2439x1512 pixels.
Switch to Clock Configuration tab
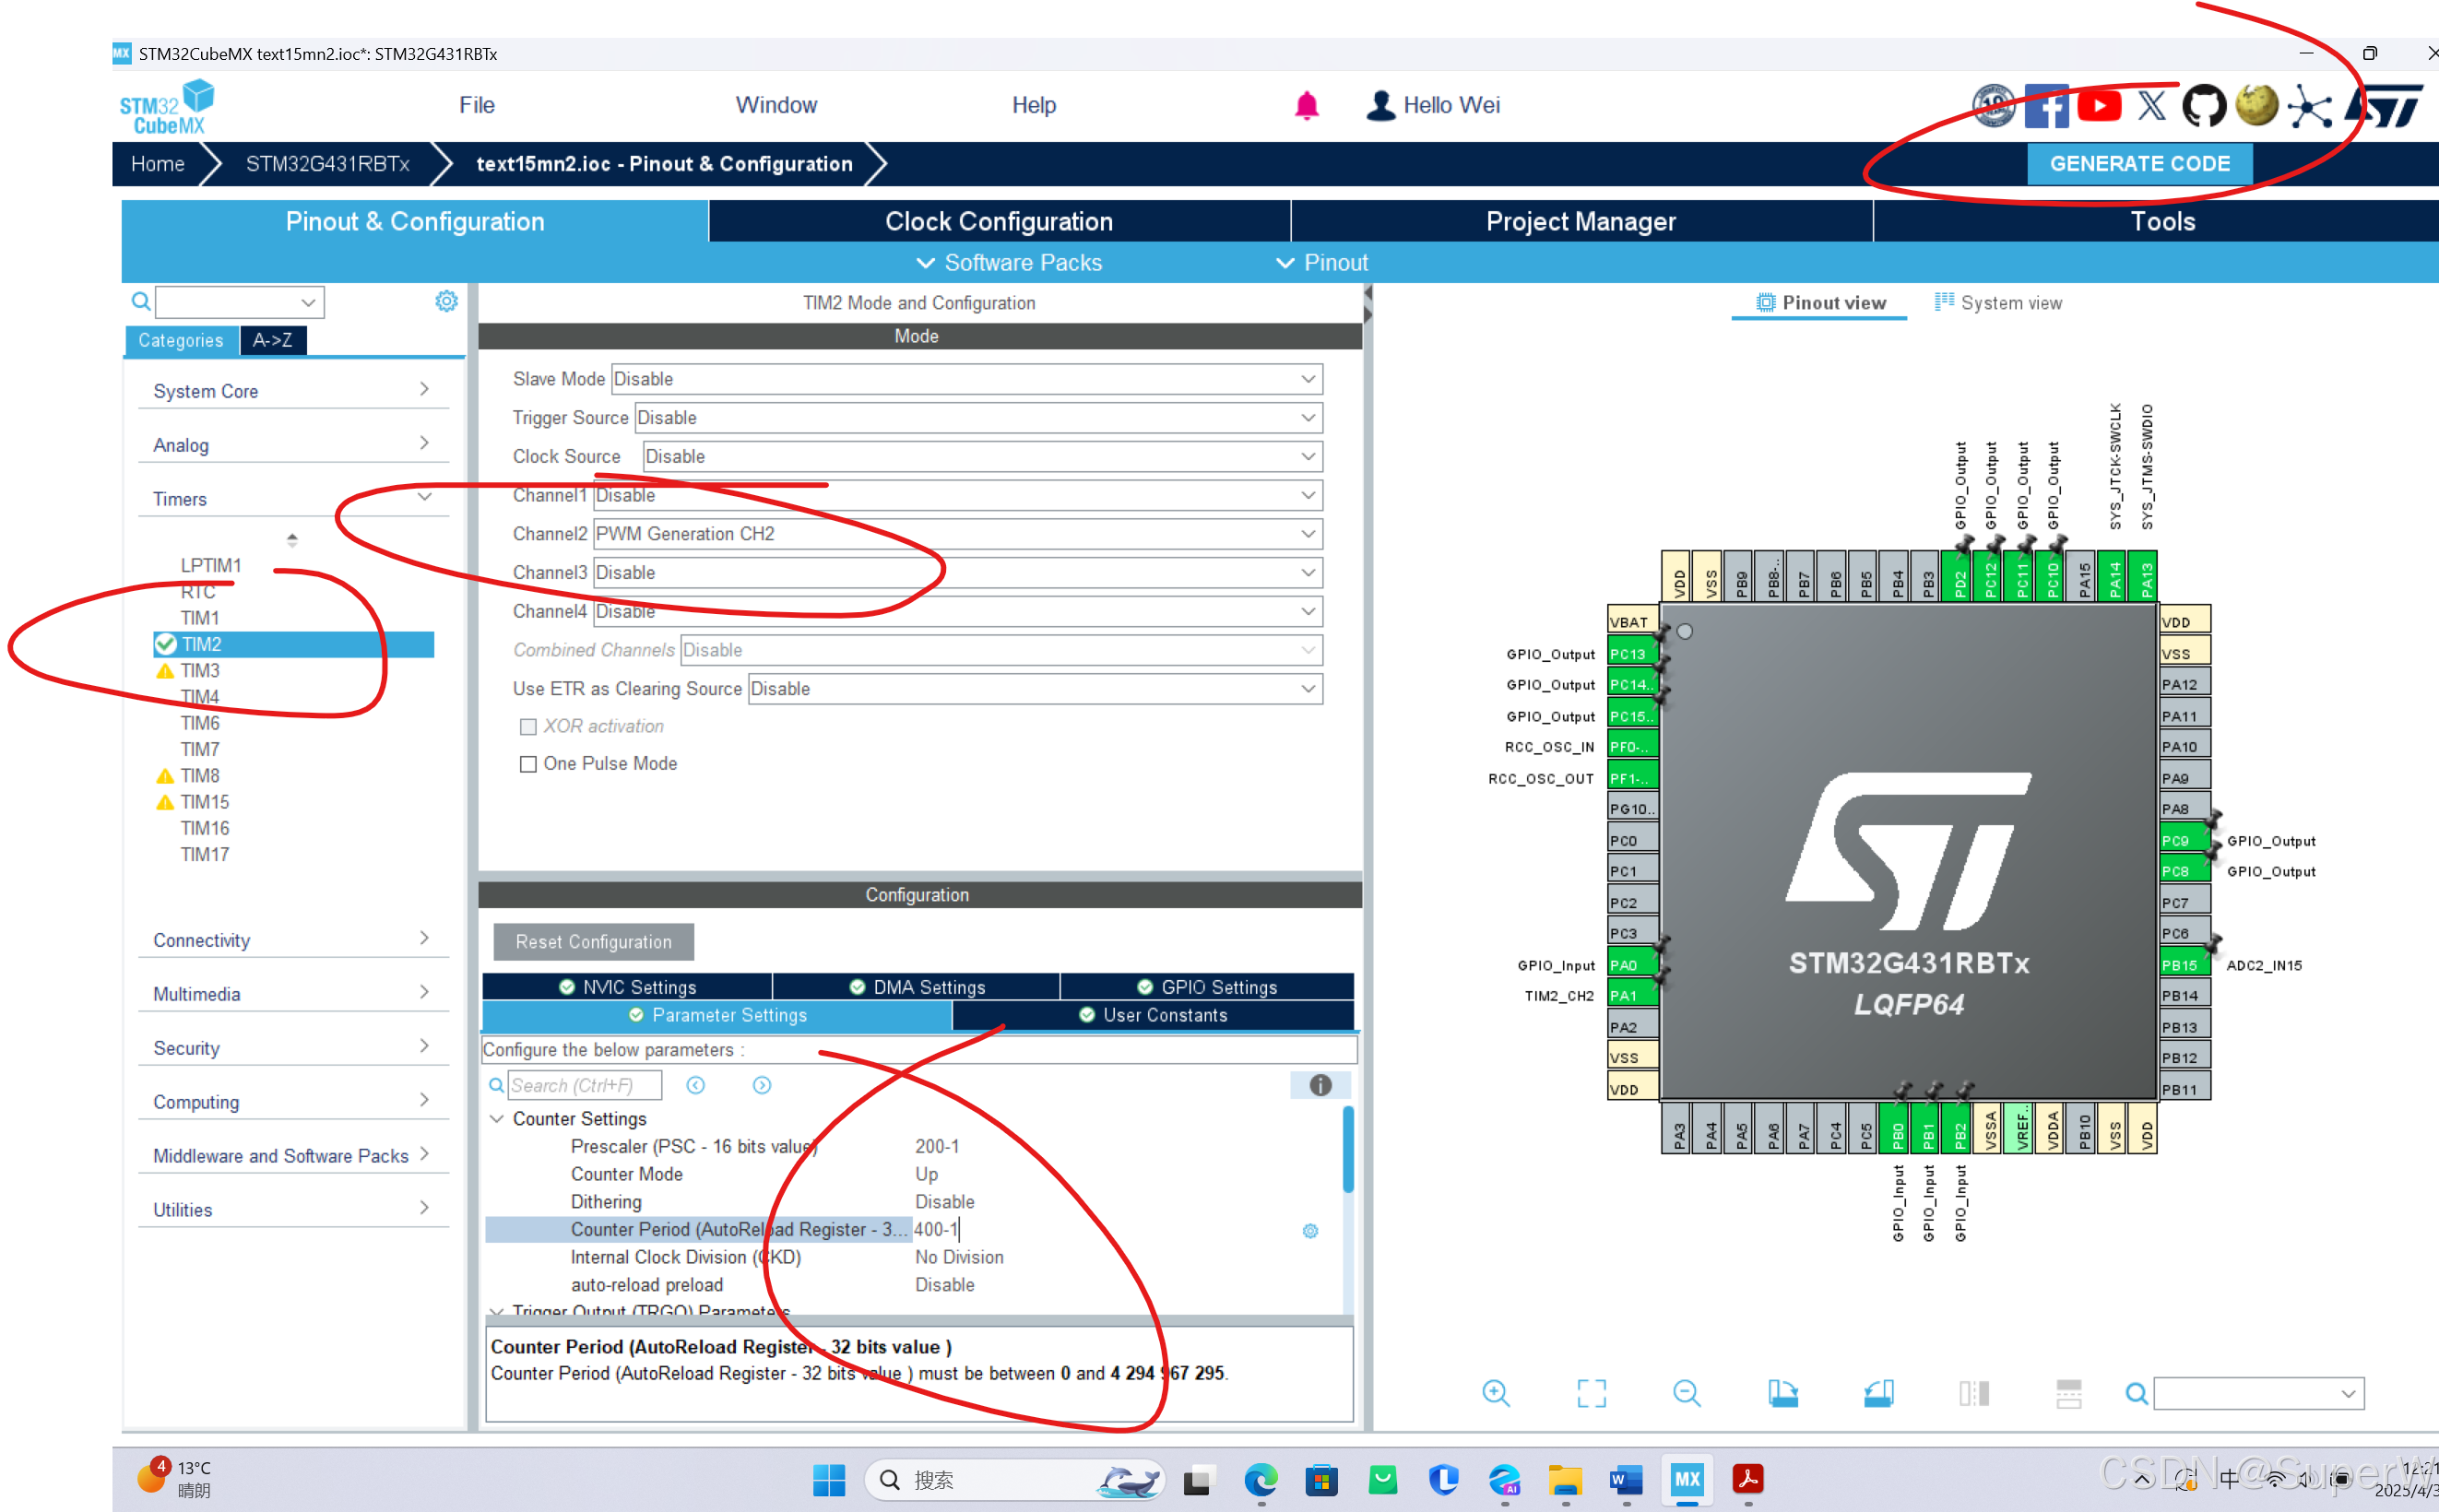(998, 221)
